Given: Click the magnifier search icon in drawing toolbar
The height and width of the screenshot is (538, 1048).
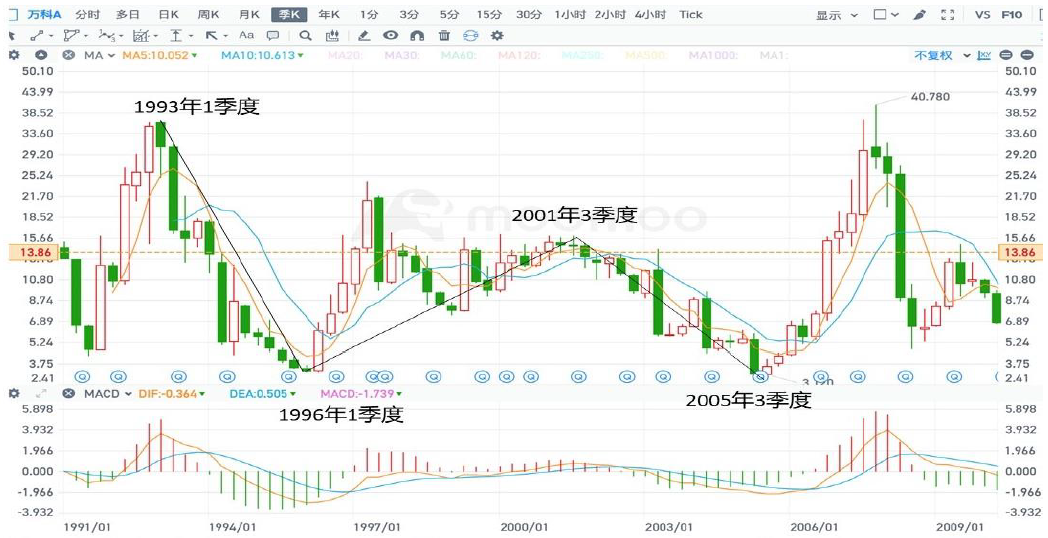Looking at the screenshot, I should point(306,35).
